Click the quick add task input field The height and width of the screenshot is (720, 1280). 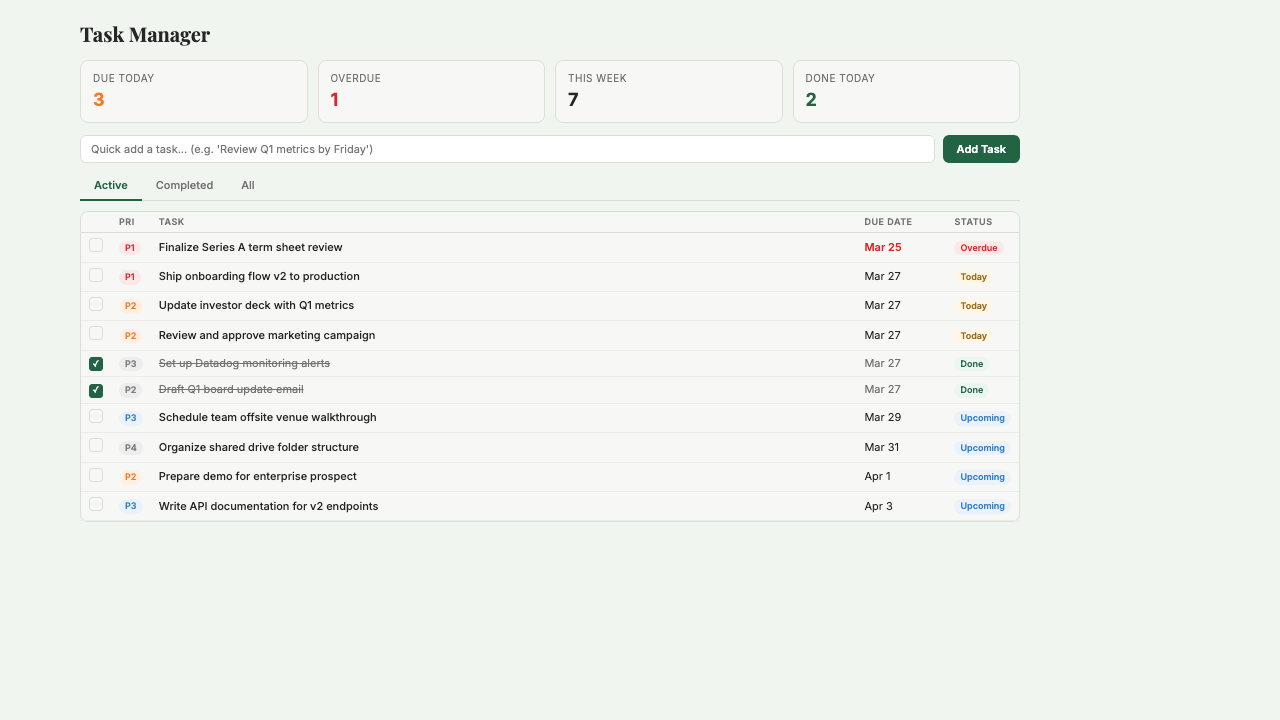pyautogui.click(x=507, y=148)
